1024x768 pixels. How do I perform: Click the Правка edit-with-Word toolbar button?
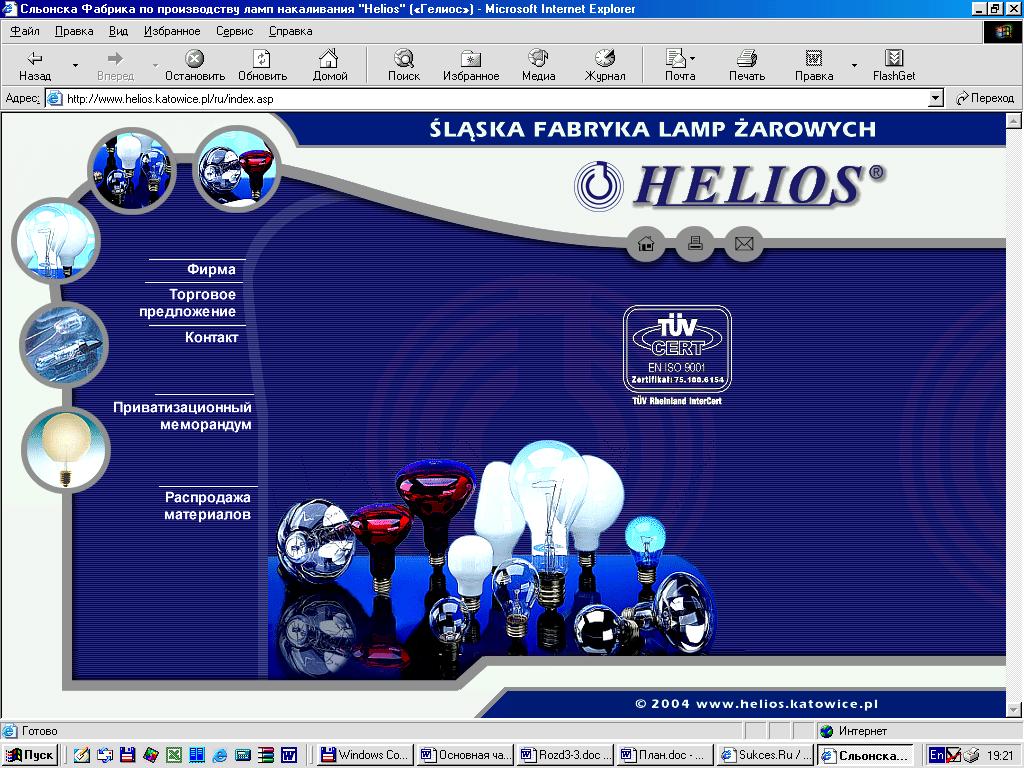point(814,65)
